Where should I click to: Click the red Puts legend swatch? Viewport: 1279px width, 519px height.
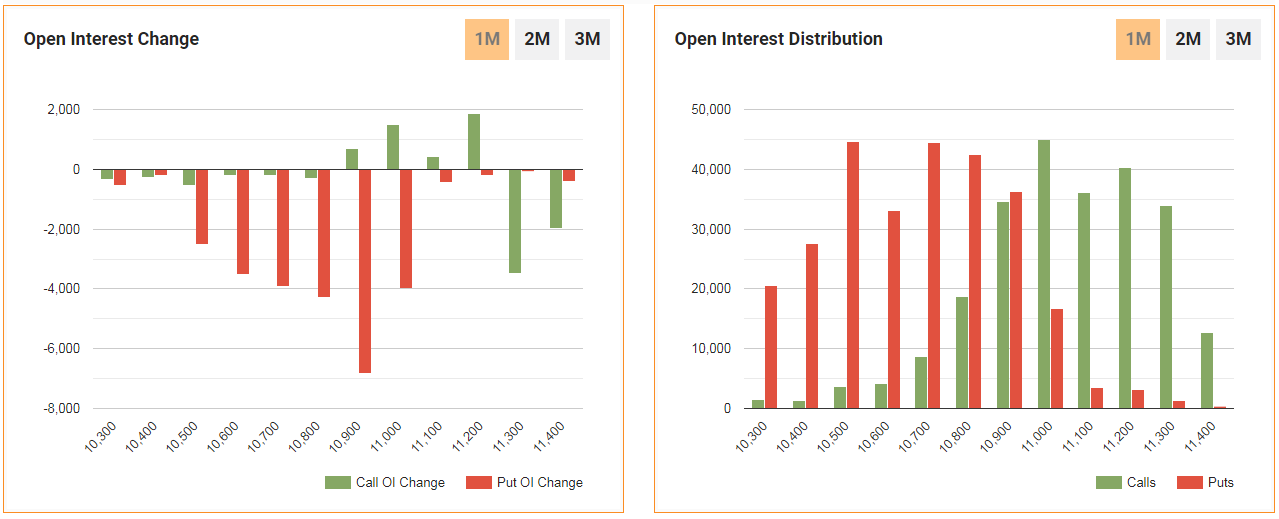pos(1189,483)
